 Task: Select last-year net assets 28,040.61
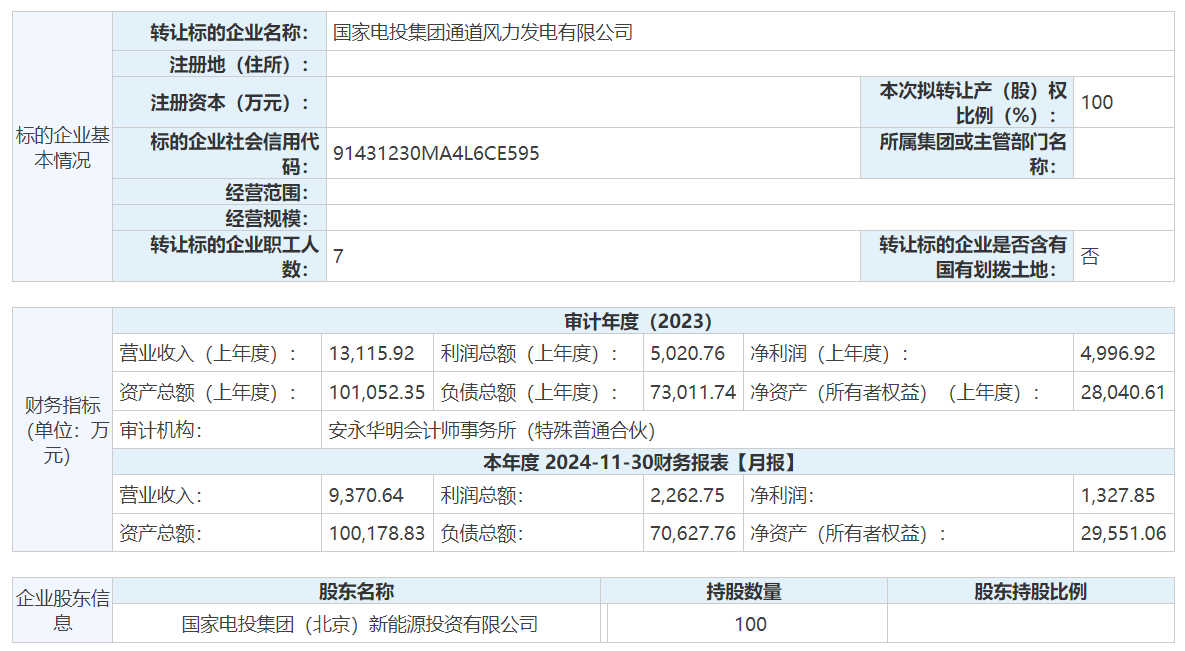point(1123,392)
